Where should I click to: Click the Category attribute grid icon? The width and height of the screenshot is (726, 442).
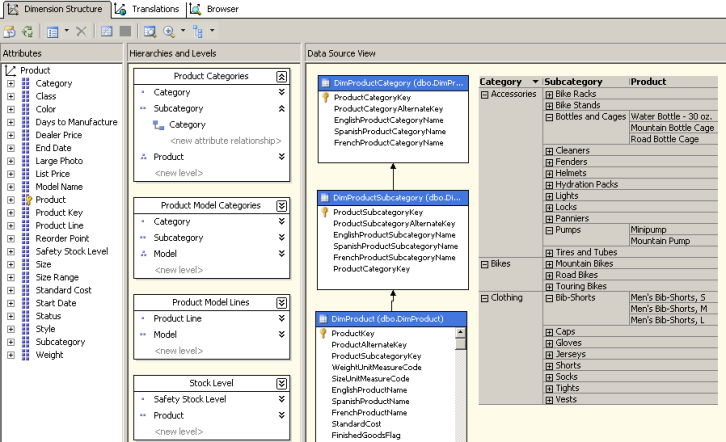point(25,83)
